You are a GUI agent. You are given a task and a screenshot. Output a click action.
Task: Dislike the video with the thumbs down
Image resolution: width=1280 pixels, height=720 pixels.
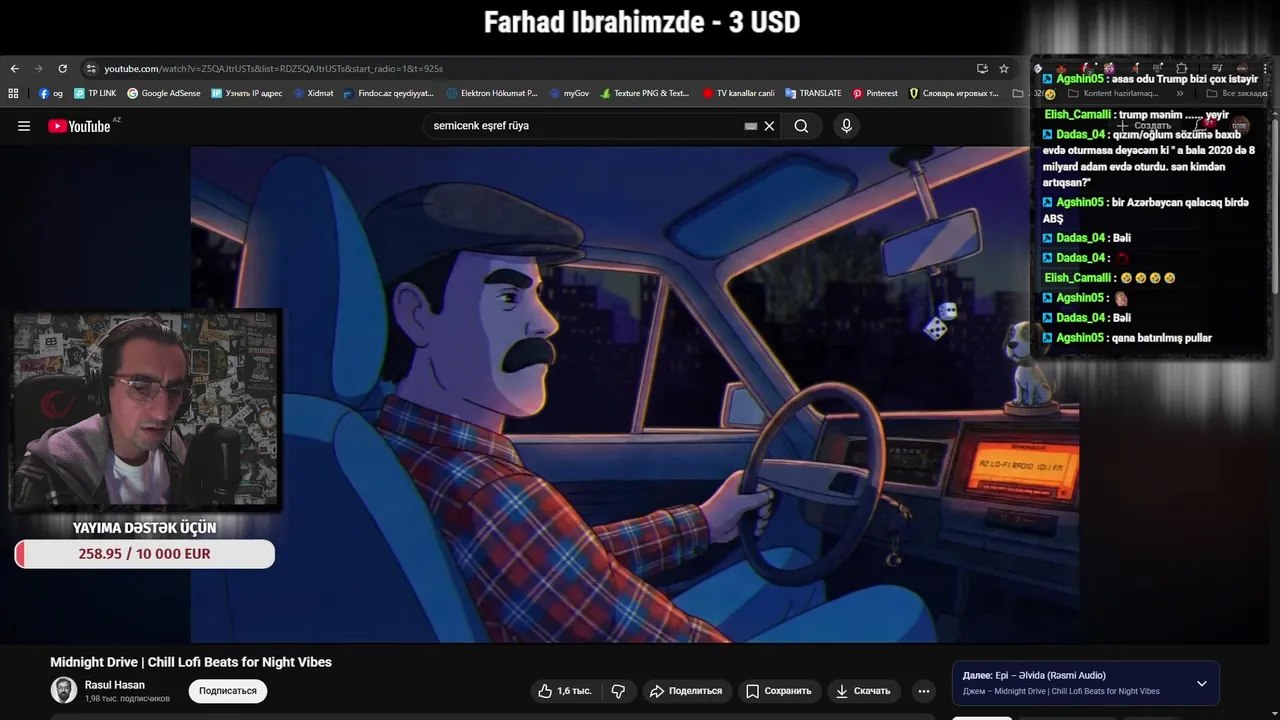[618, 691]
